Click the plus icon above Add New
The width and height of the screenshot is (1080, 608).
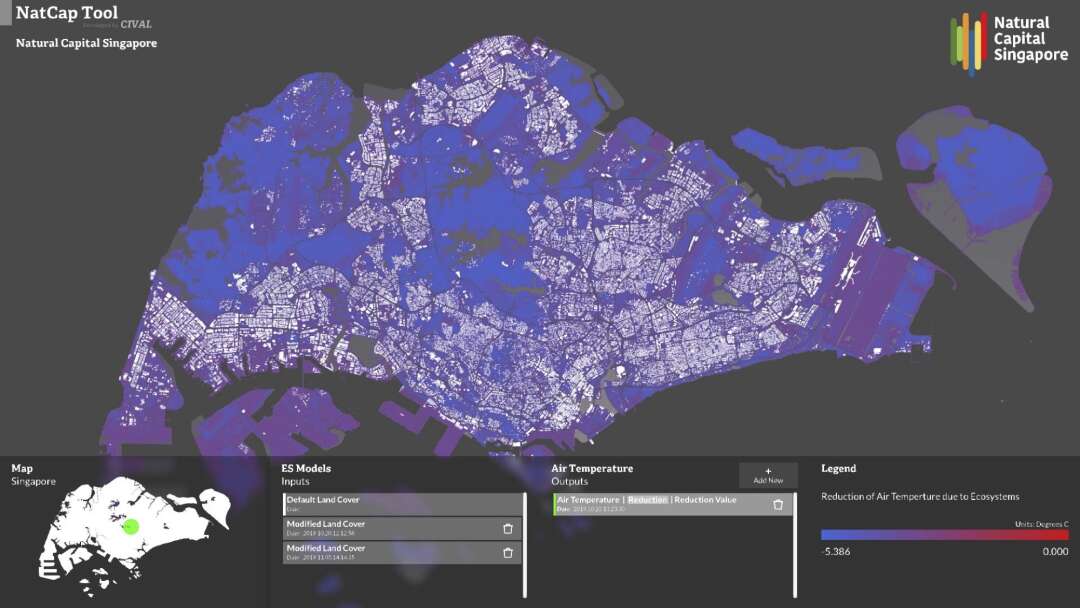coord(768,471)
